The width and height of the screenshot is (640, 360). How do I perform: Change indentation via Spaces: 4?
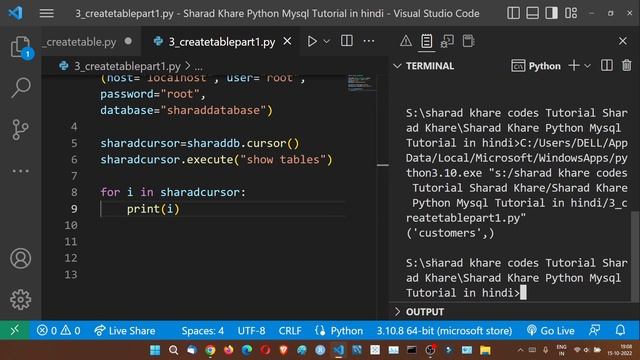tap(202, 330)
